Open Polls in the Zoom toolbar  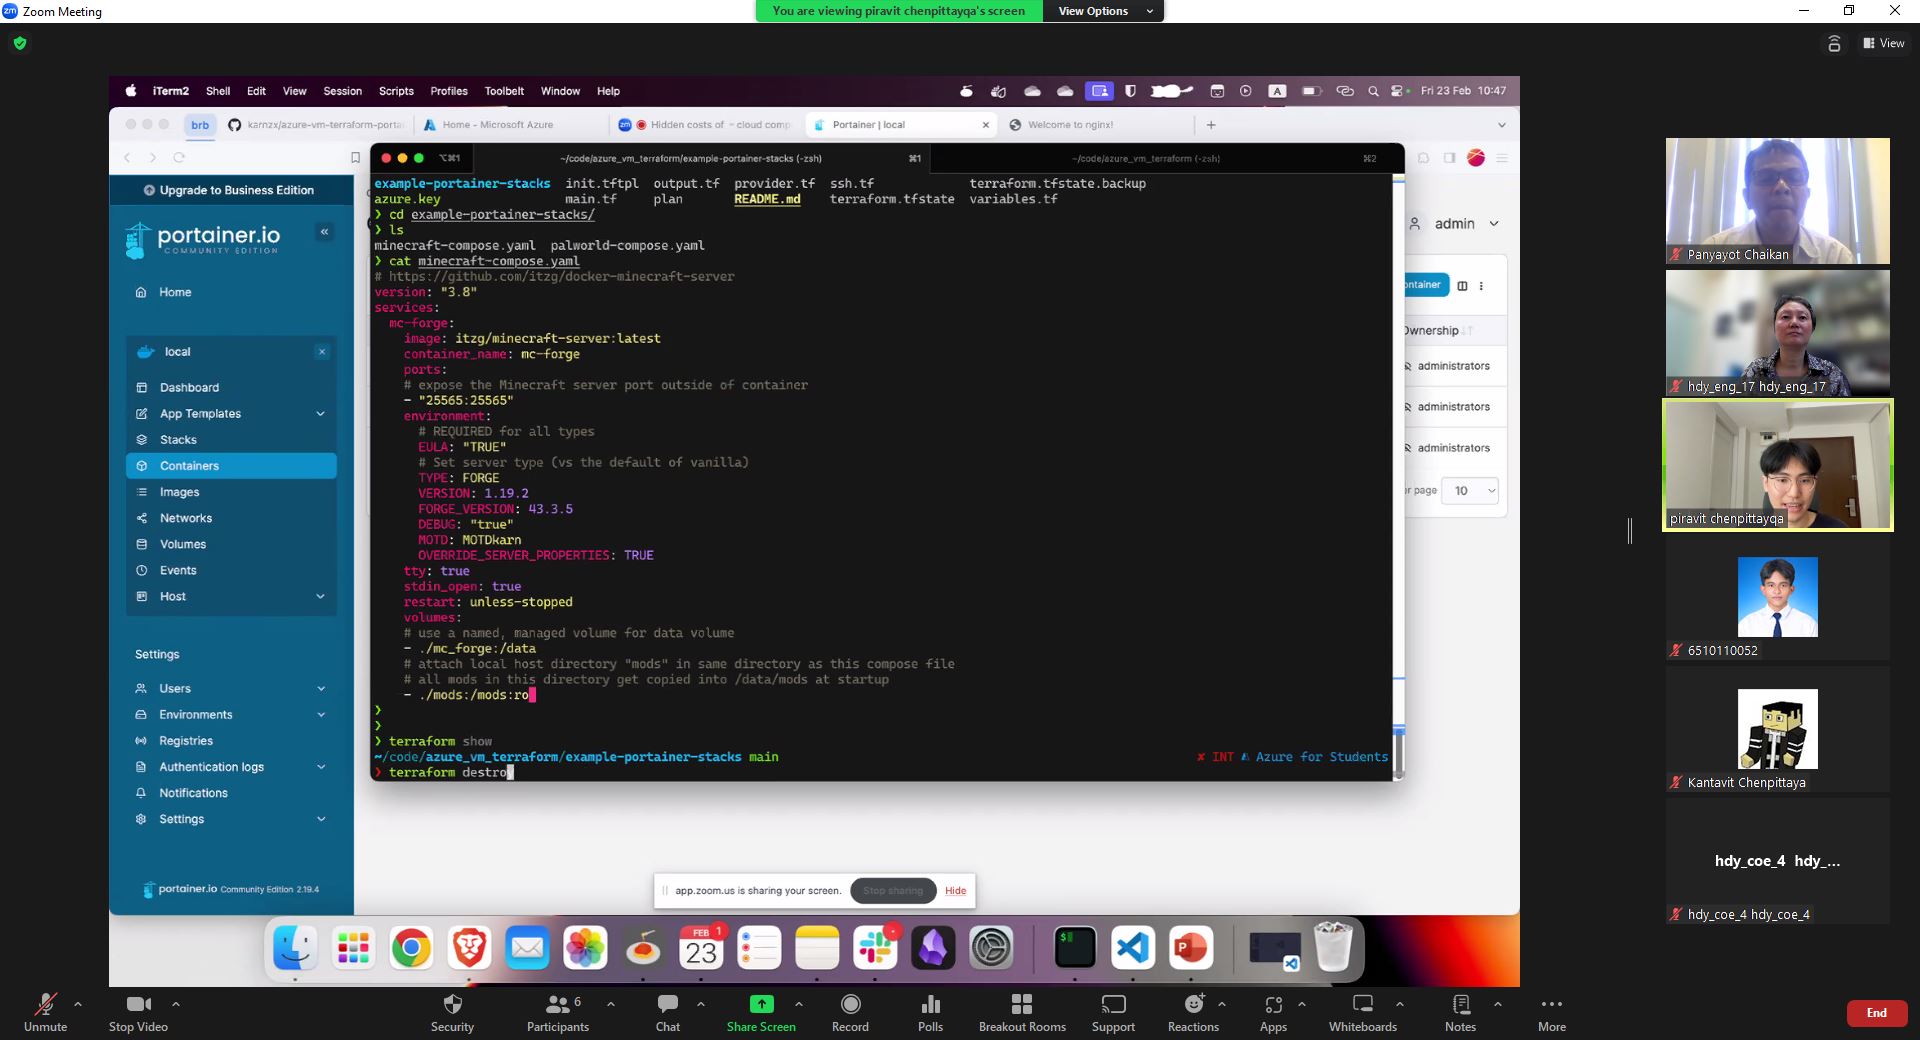point(930,1005)
